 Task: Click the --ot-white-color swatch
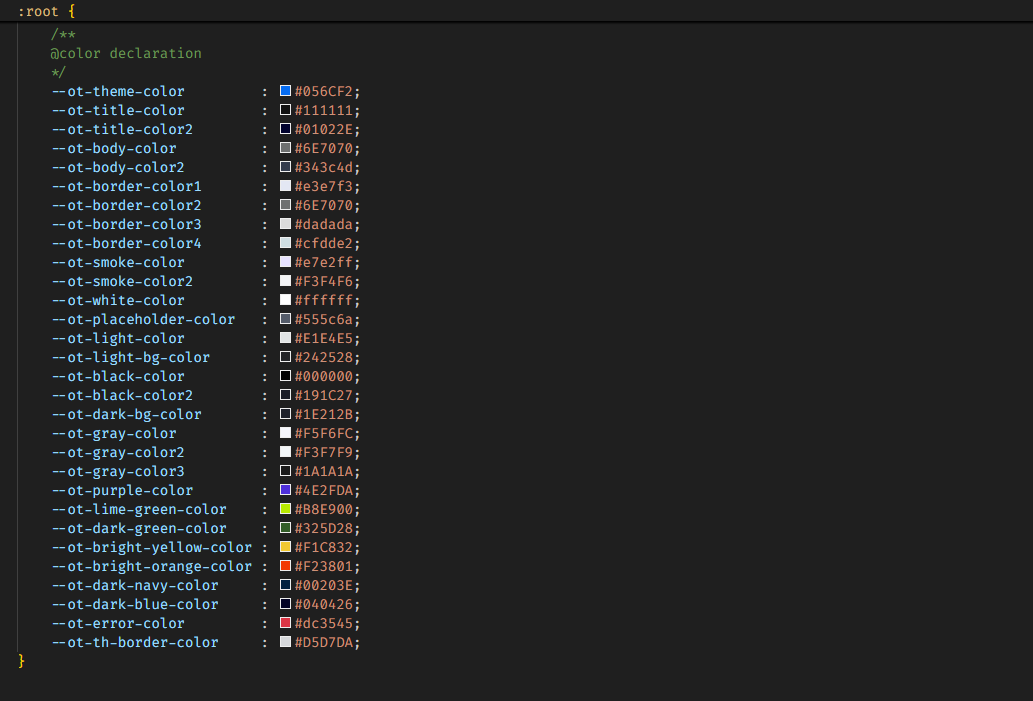point(285,300)
